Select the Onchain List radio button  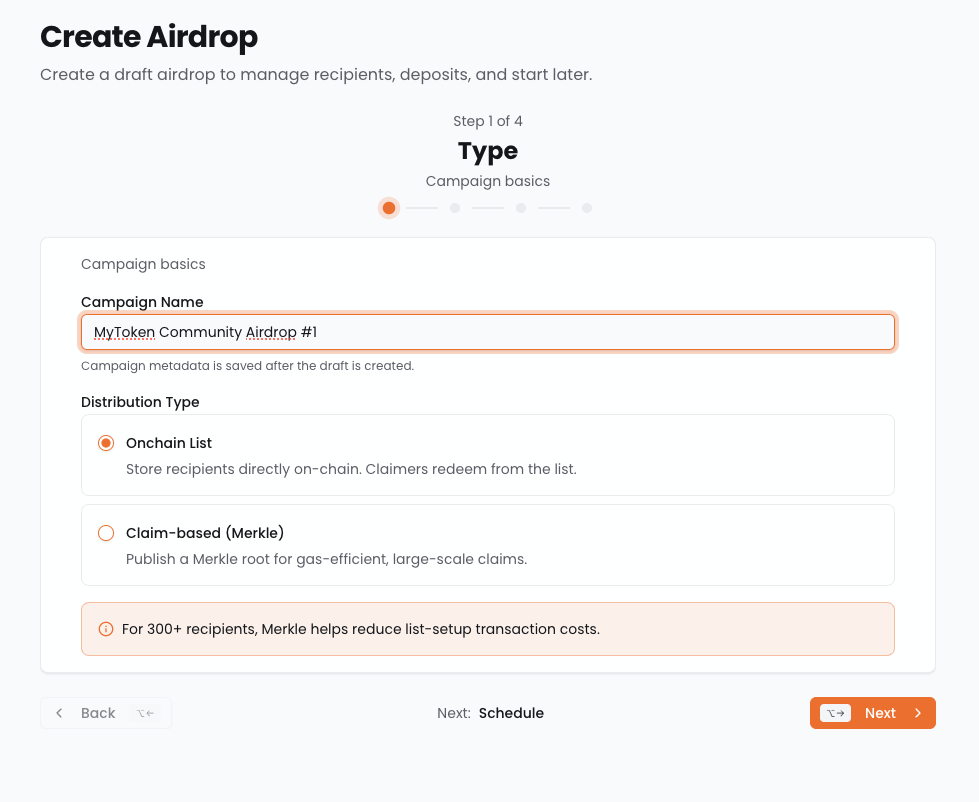106,443
